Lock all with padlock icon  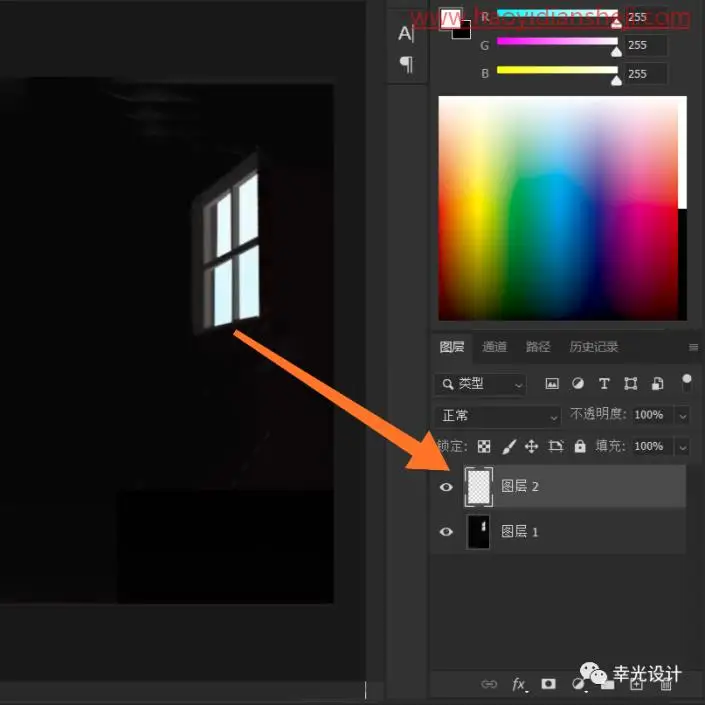click(580, 446)
